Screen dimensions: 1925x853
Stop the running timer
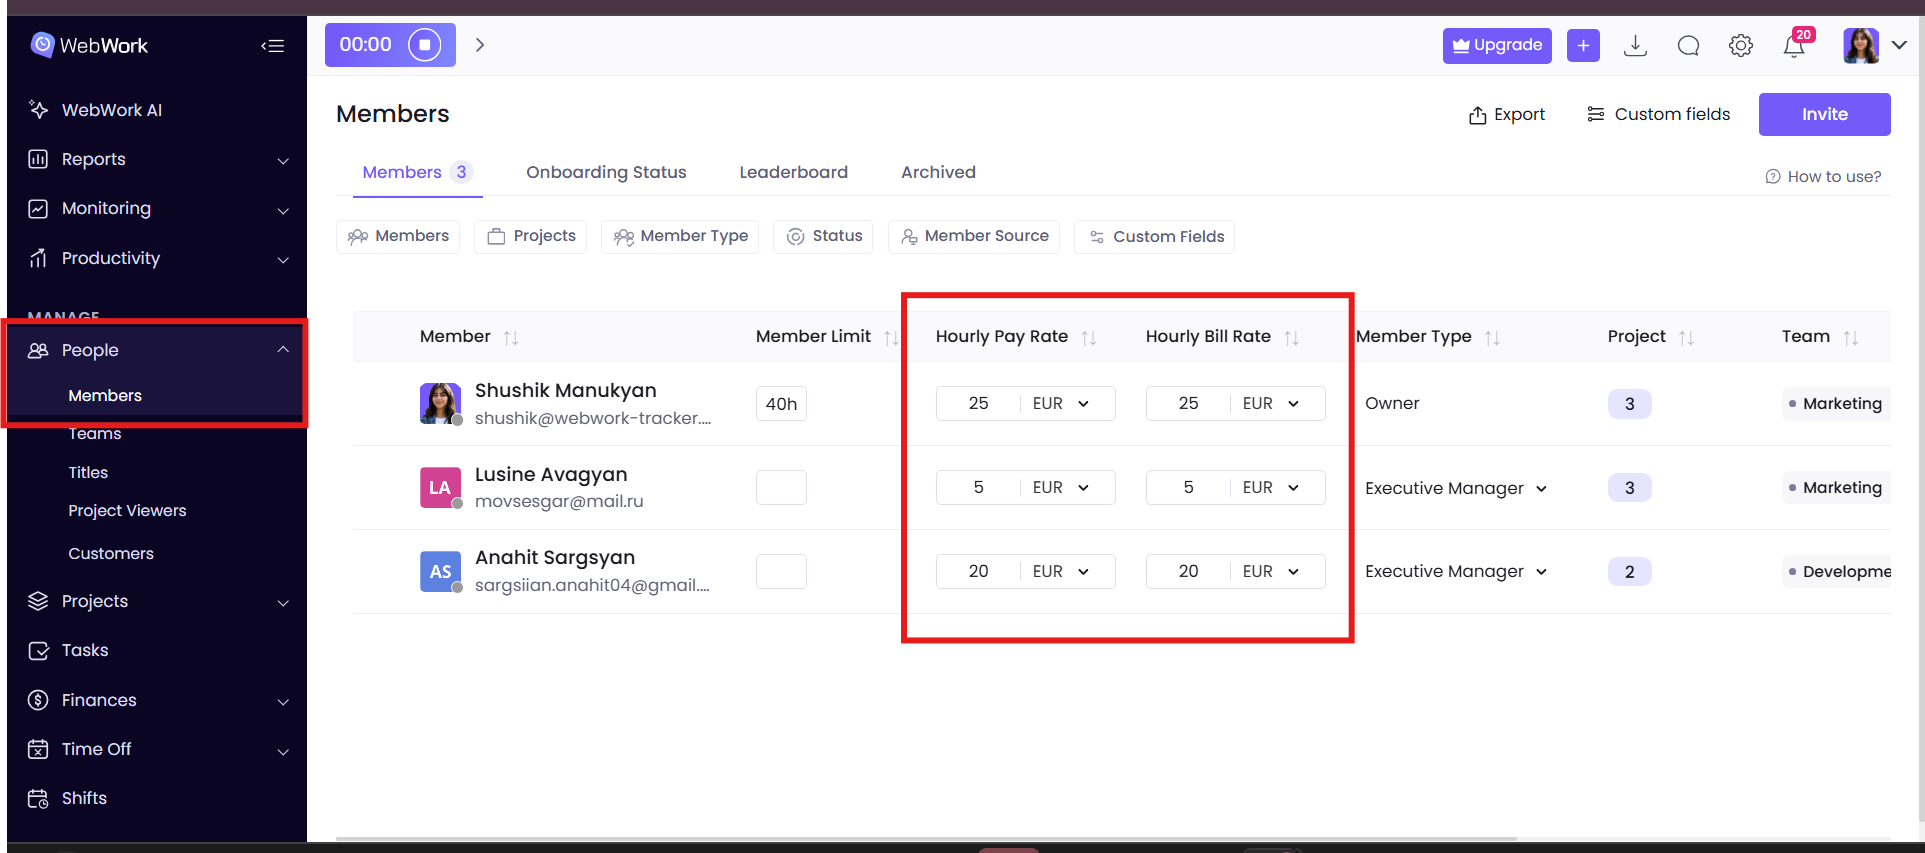tap(424, 45)
